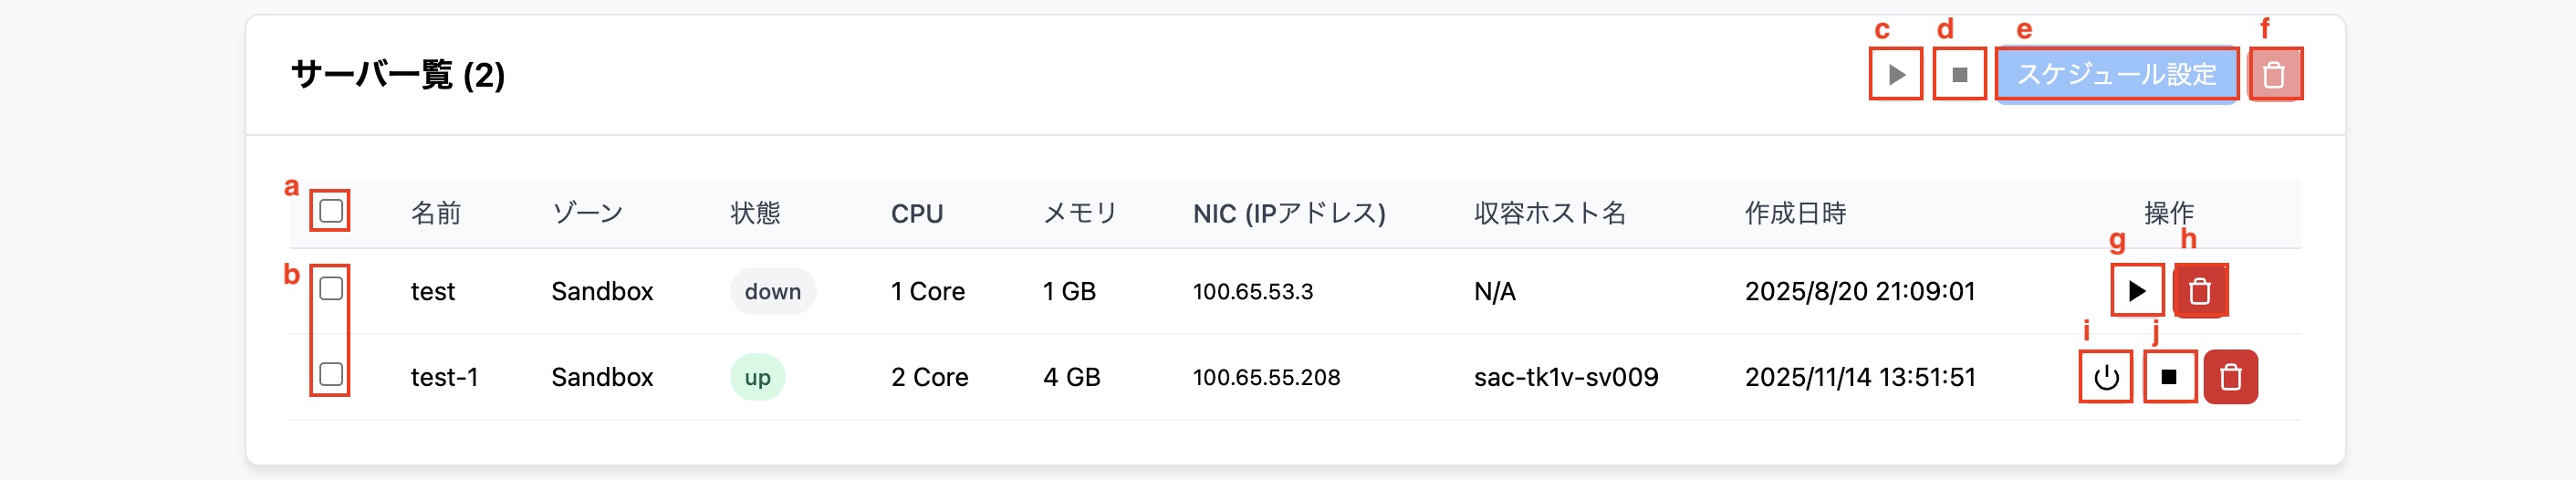Click the 名前 column header
Viewport: 2576px width, 480px height.
click(436, 213)
